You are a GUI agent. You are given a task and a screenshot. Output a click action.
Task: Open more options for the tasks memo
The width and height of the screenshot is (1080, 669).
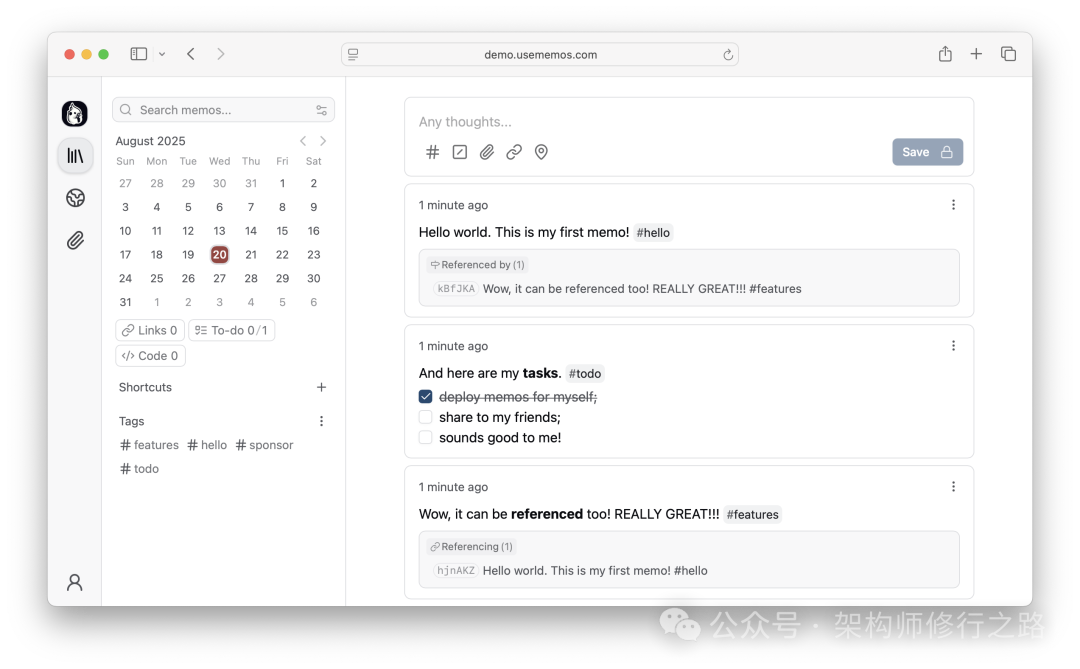953,346
